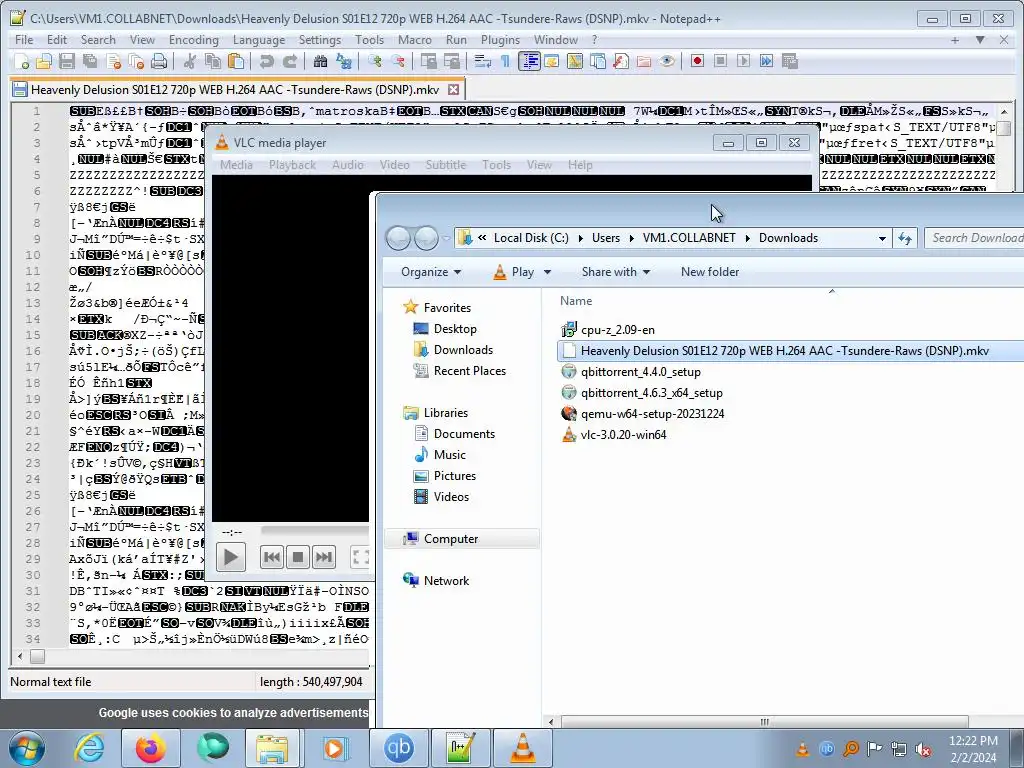Close the Heavenly Delusion mkv tab
This screenshot has width=1024, height=768.
tap(453, 89)
